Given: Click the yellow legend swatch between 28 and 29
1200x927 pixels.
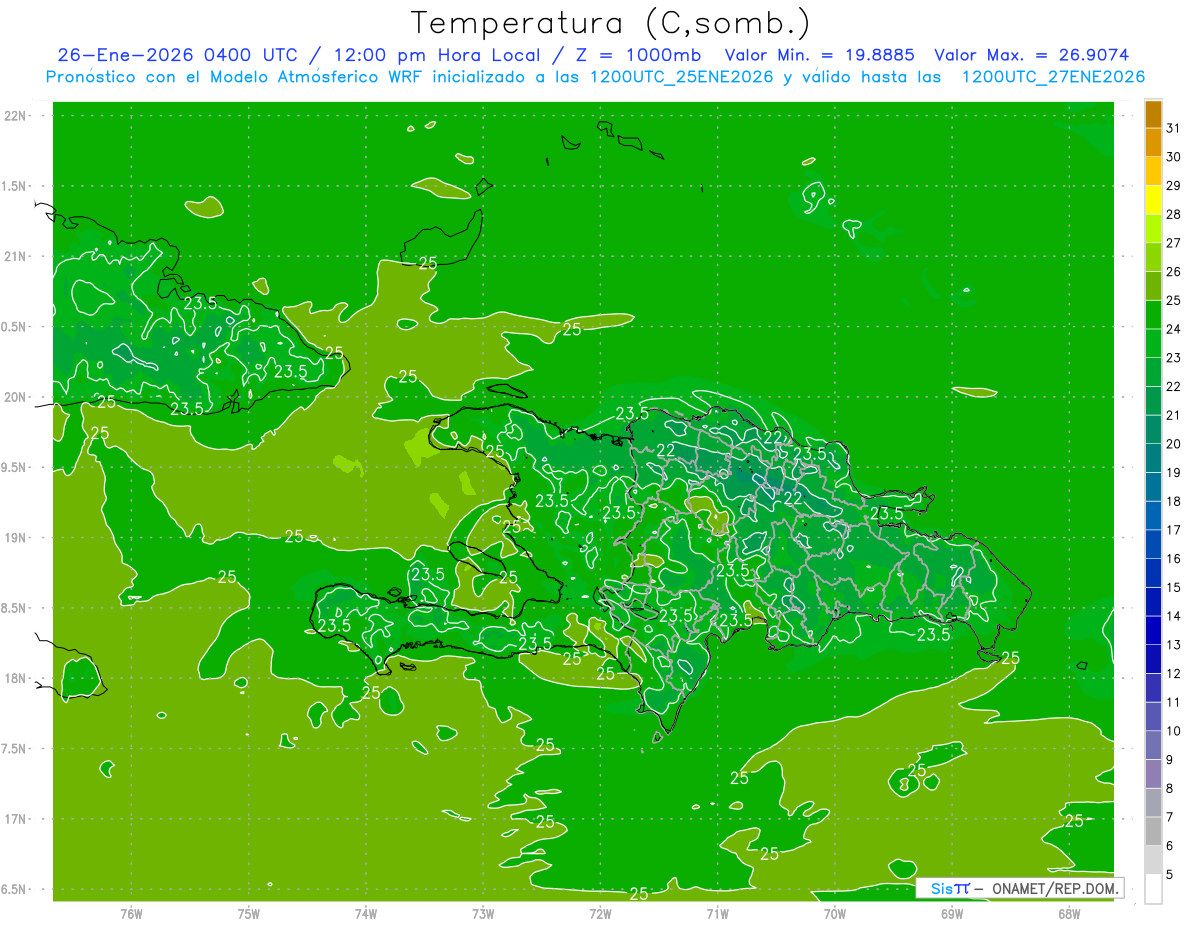Looking at the screenshot, I should [1153, 200].
